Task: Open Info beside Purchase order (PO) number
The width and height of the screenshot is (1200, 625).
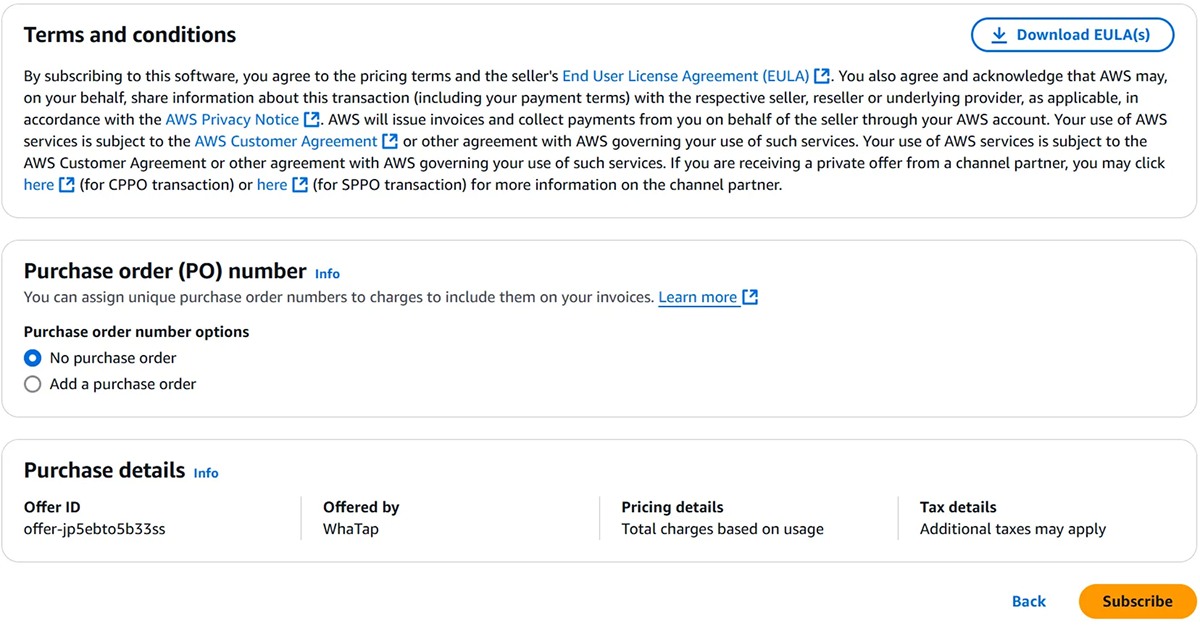Action: point(327,273)
